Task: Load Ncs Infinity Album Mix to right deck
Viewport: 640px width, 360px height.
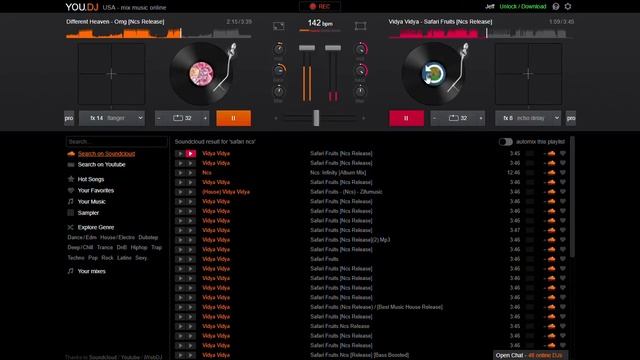Action: point(190,173)
